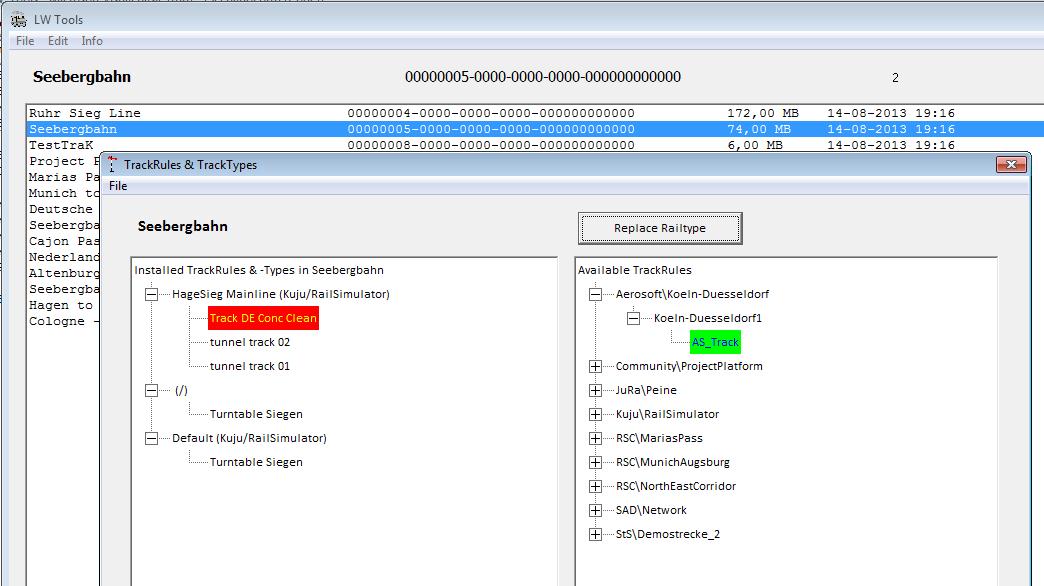Open Info menu in LW Tools window
This screenshot has width=1044, height=586.
click(92, 41)
